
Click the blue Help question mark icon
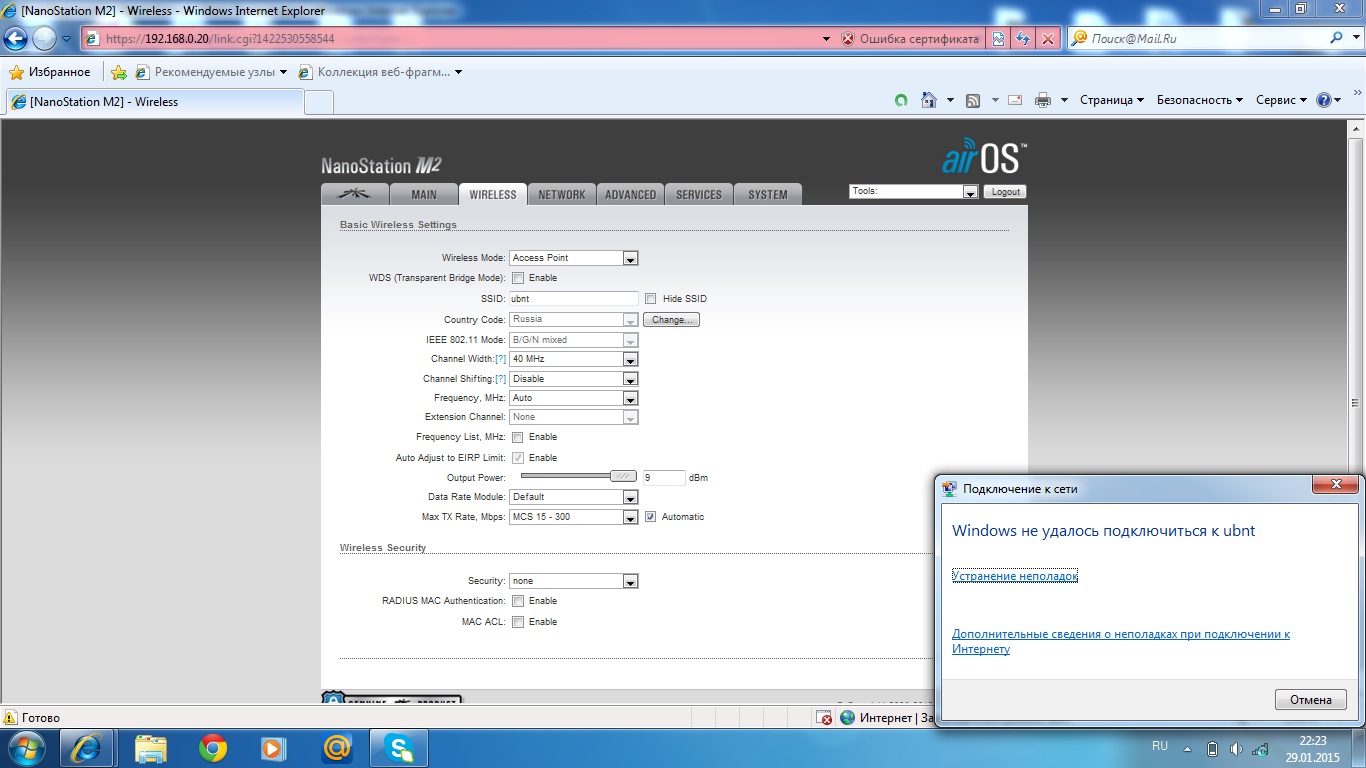pyautogui.click(x=1324, y=100)
